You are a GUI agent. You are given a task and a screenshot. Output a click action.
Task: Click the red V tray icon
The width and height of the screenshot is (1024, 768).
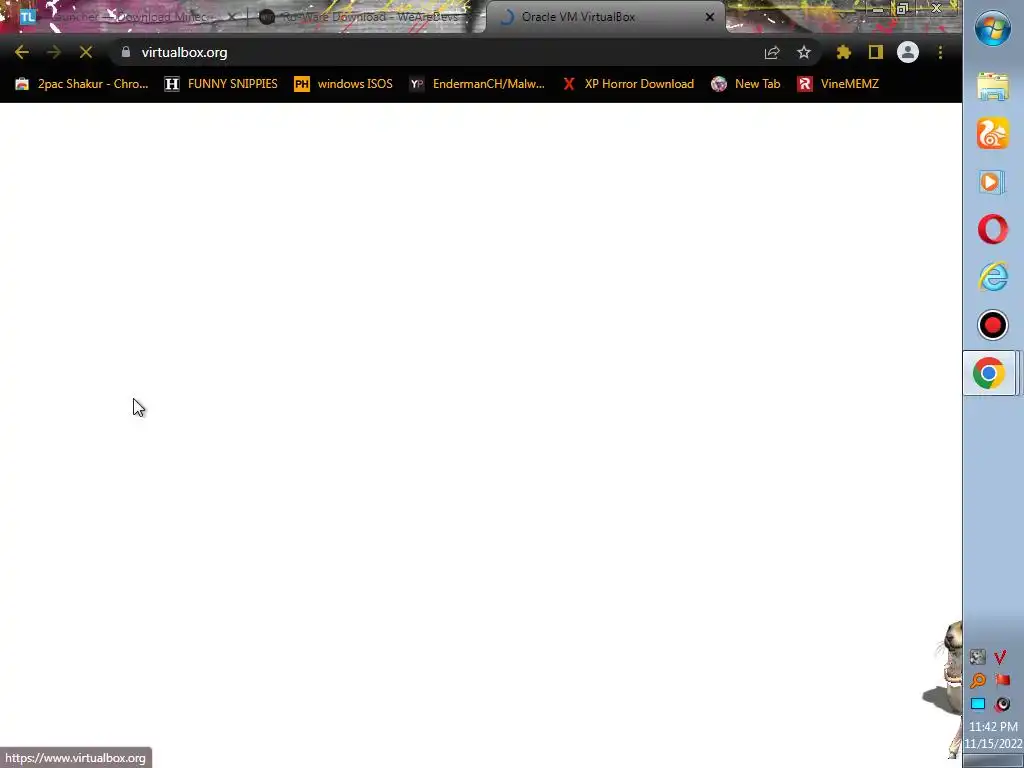[1000, 656]
